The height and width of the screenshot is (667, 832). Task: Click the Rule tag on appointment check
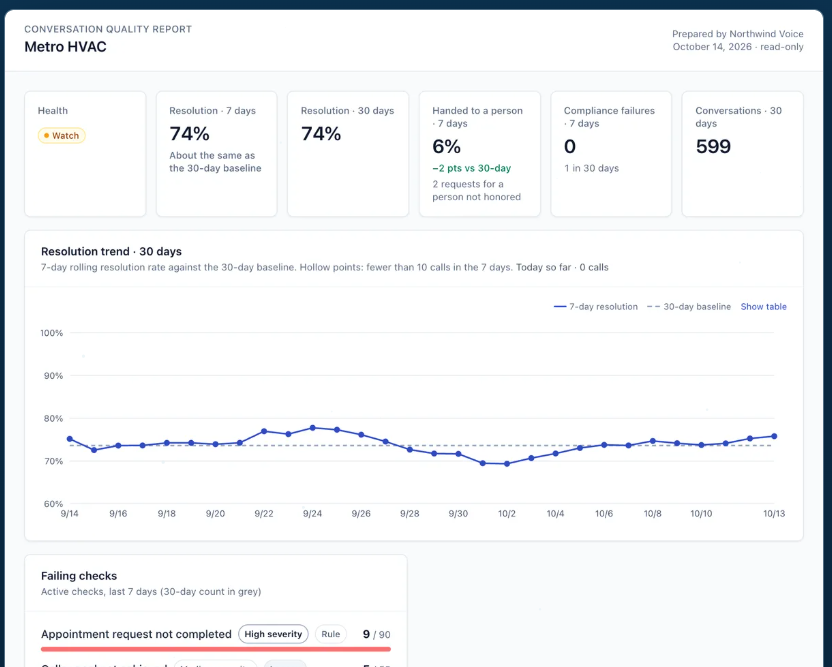(x=331, y=634)
